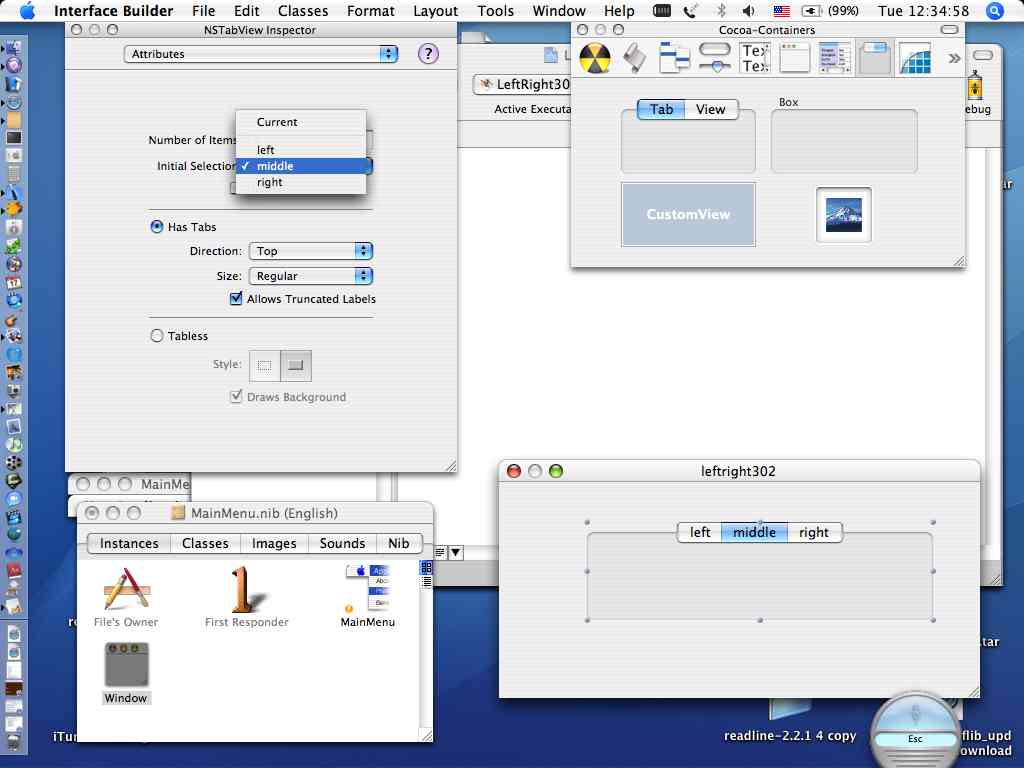Switch to Images tab in MainMenu.nib
Viewport: 1024px width, 768px height.
(274, 543)
